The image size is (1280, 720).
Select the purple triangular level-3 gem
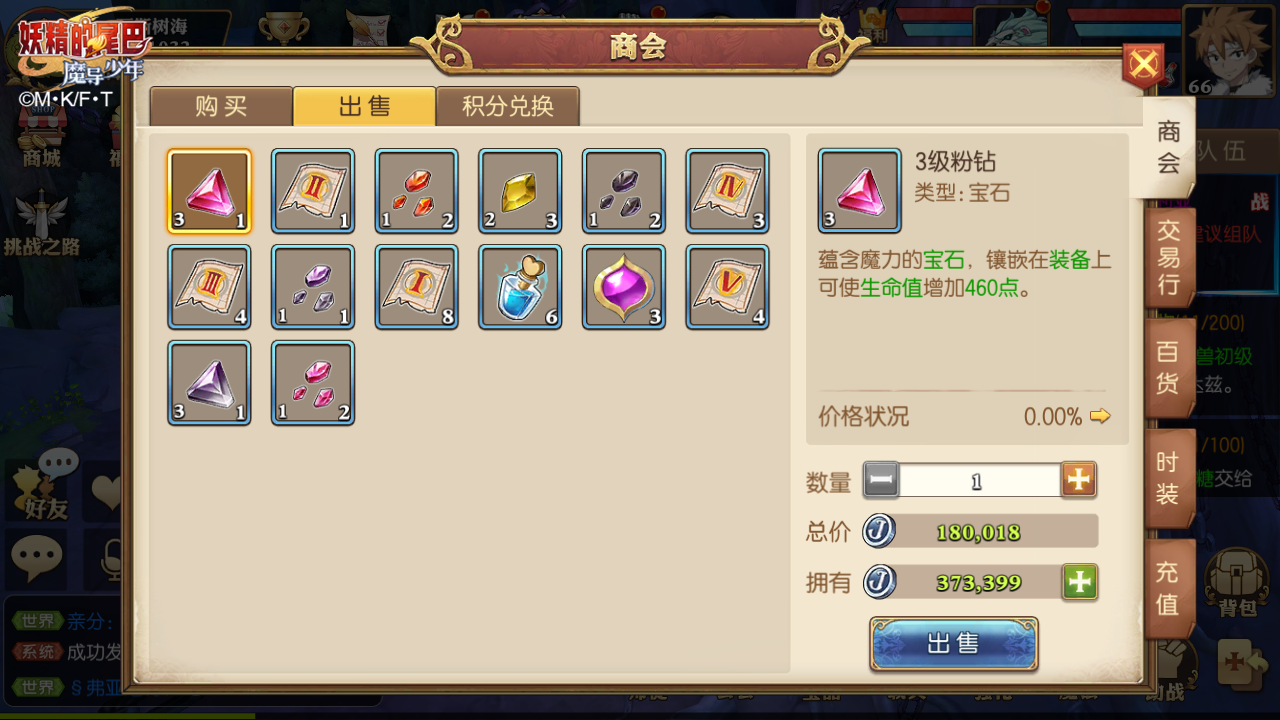pos(209,383)
